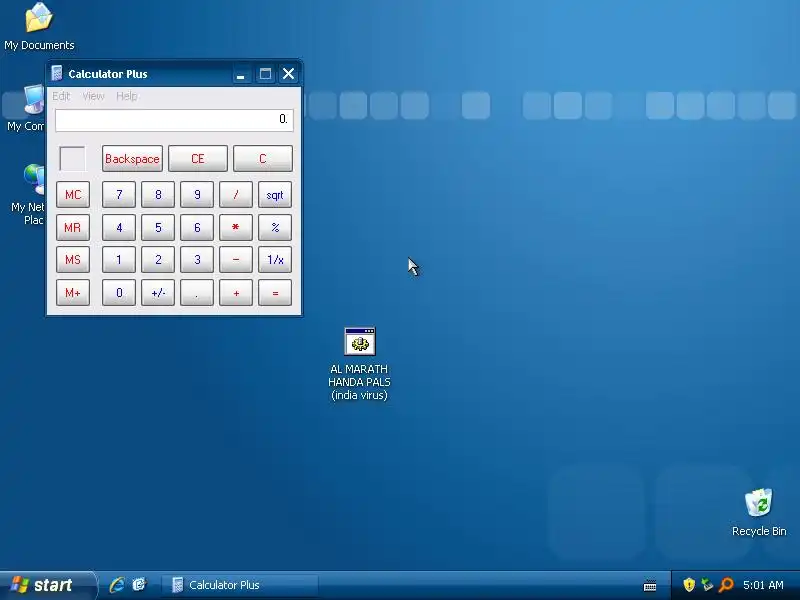Click the Calculator Plus taskbar button
The image size is (800, 600).
tap(240, 585)
